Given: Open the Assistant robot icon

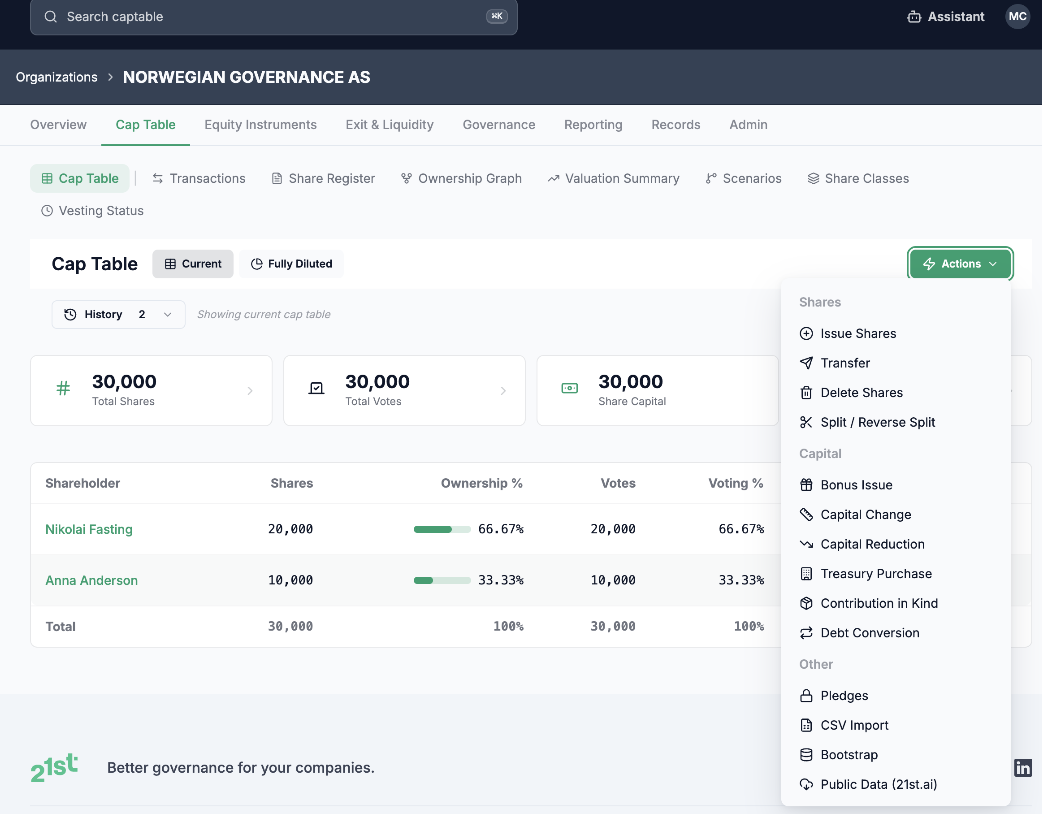Looking at the screenshot, I should pyautogui.click(x=914, y=17).
